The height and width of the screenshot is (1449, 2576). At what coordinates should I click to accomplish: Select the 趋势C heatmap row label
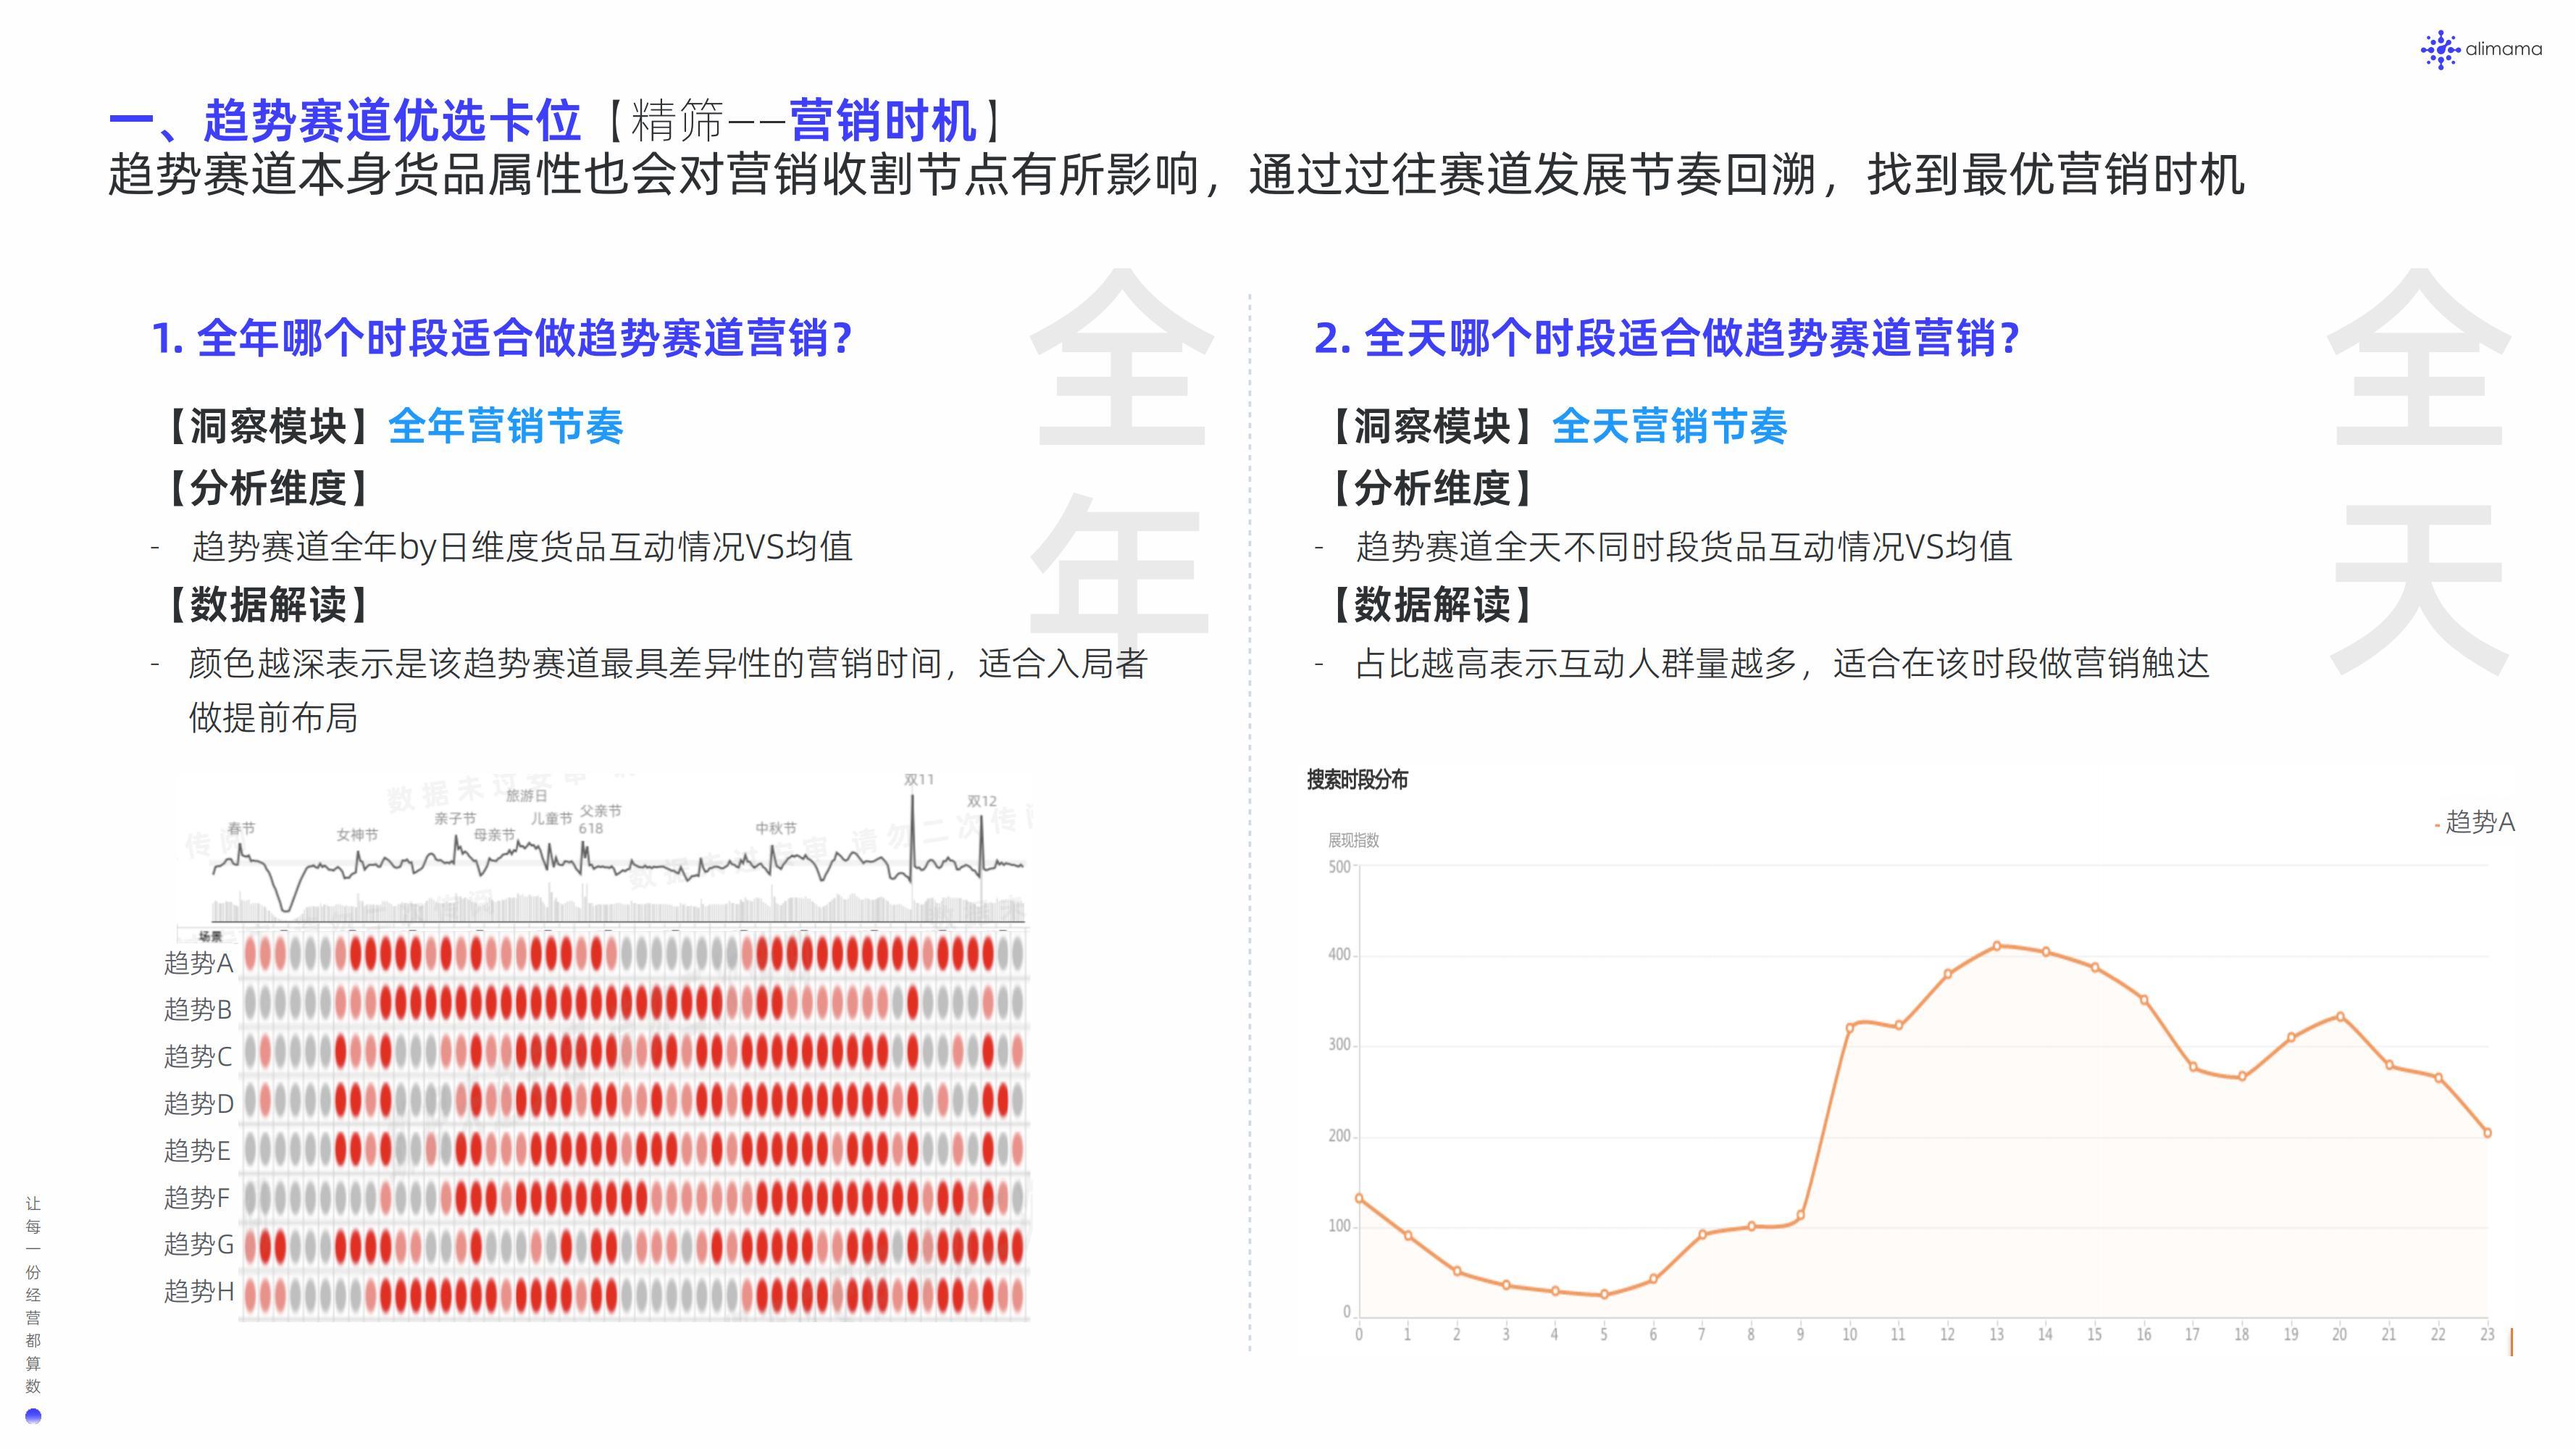tap(198, 1056)
